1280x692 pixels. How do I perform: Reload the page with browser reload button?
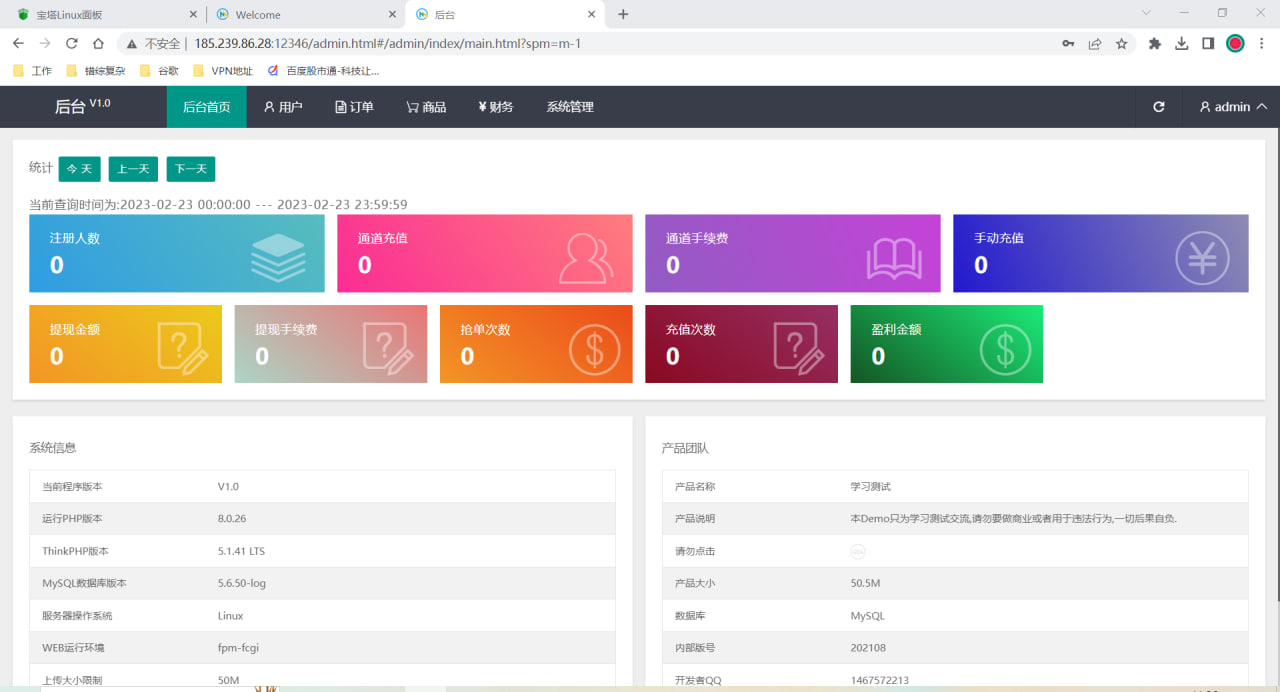coord(72,44)
